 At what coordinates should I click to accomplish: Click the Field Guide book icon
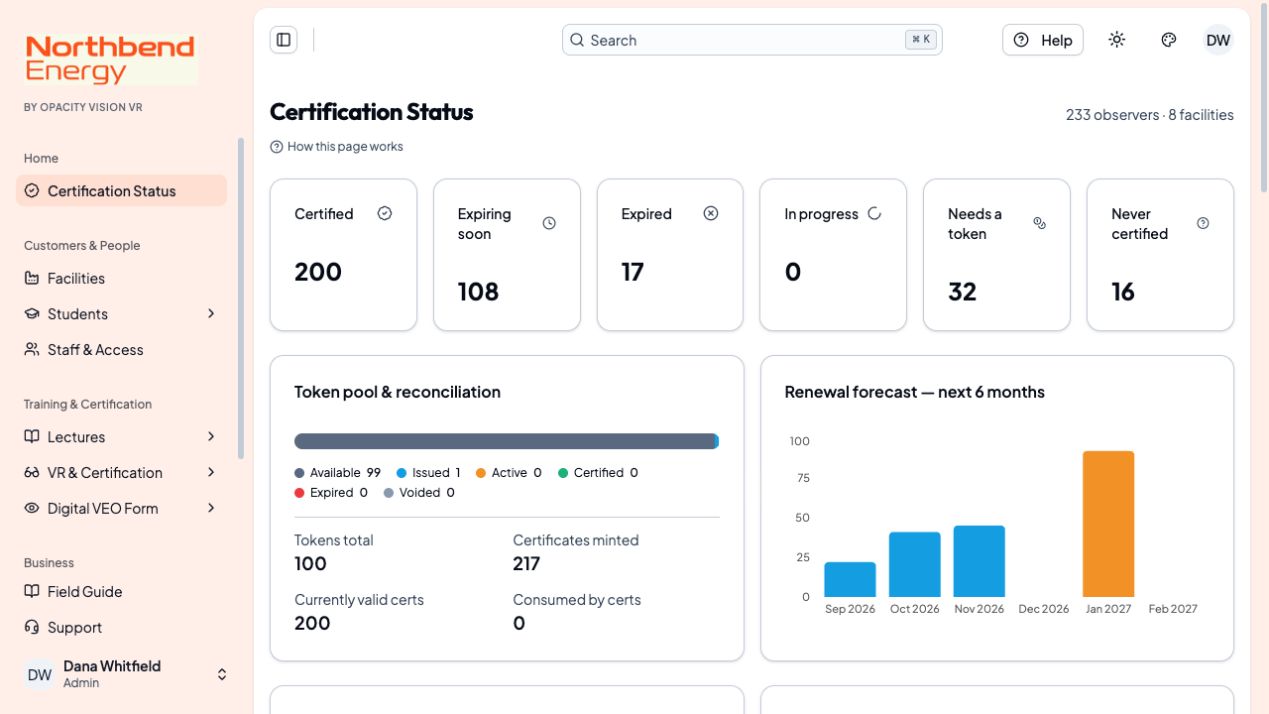coord(32,592)
